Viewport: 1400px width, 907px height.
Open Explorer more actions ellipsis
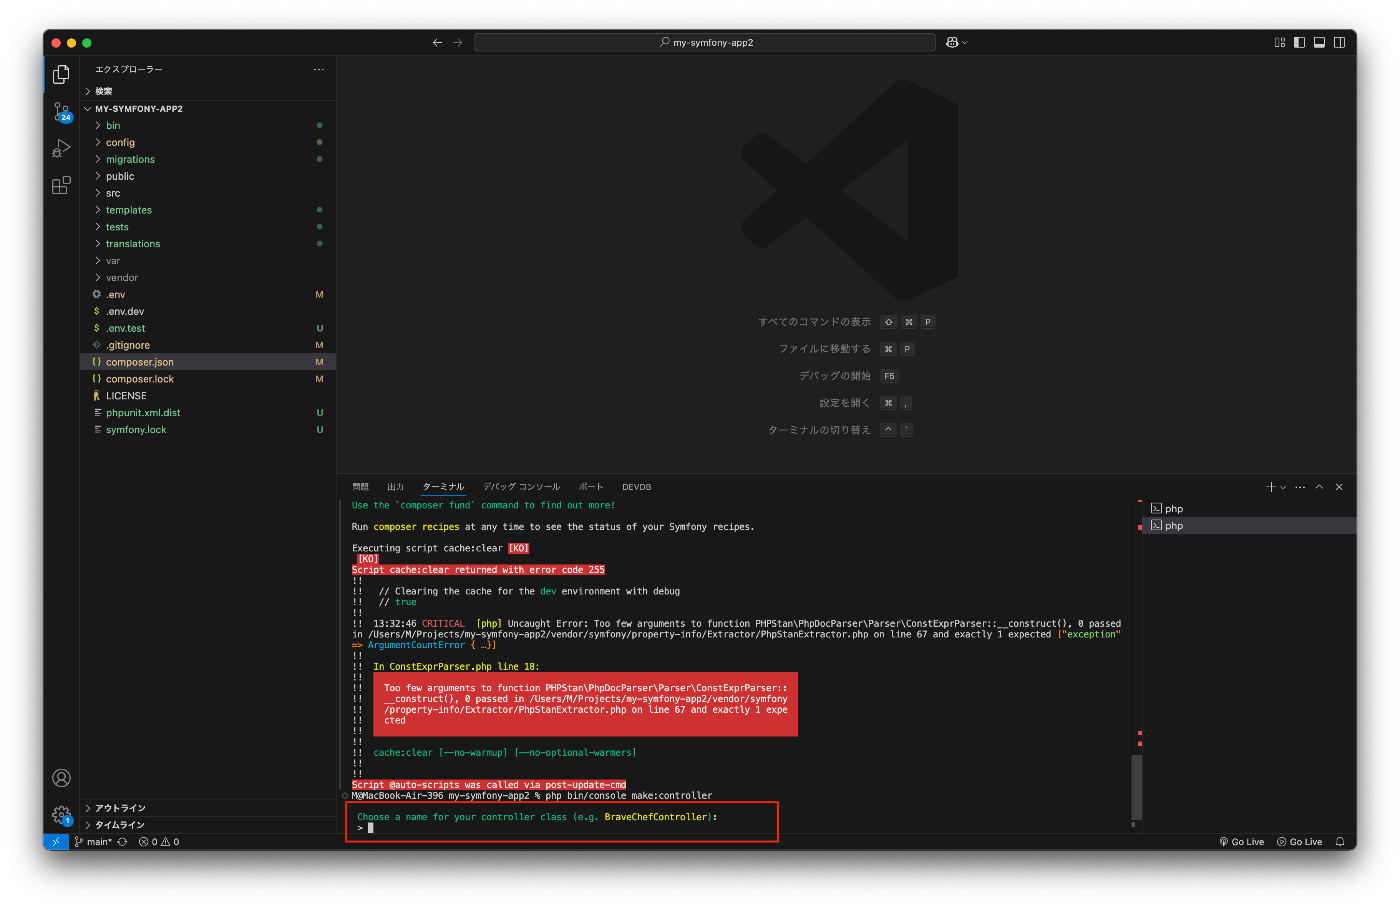[x=319, y=69]
